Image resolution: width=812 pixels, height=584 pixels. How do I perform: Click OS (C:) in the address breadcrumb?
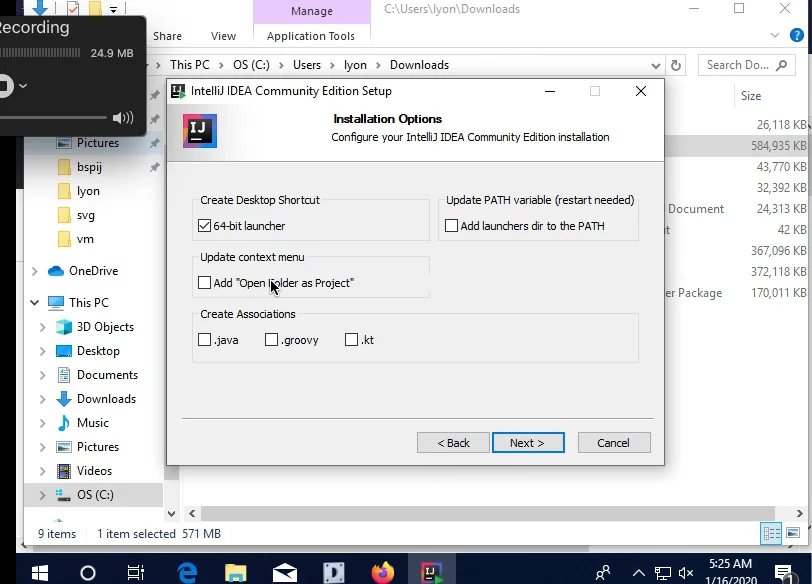pos(251,65)
